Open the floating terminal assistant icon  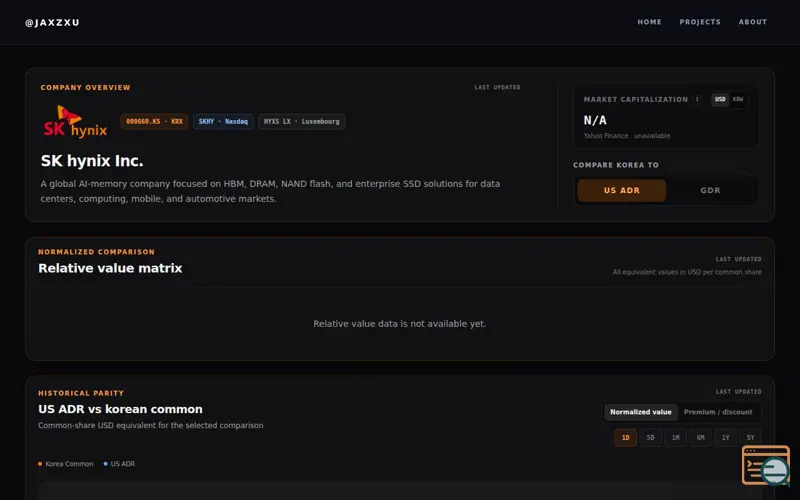(766, 465)
